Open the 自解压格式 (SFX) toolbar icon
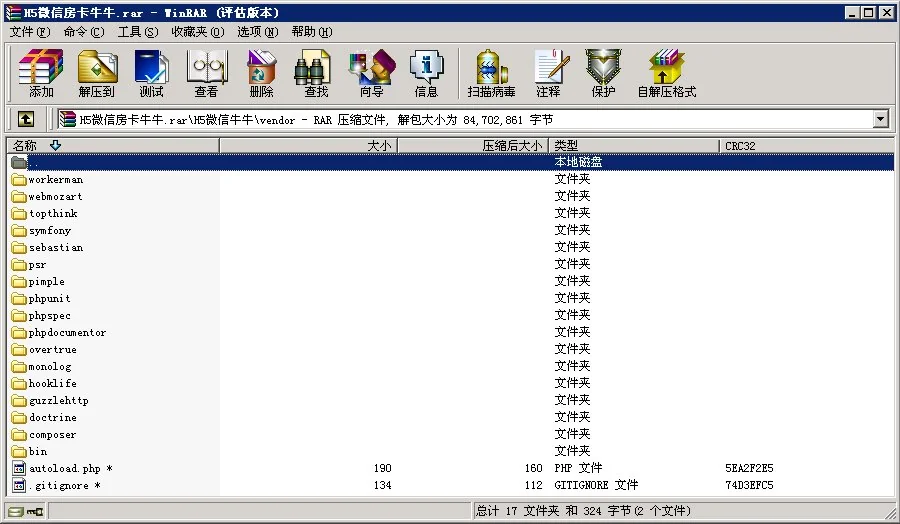 [666, 73]
